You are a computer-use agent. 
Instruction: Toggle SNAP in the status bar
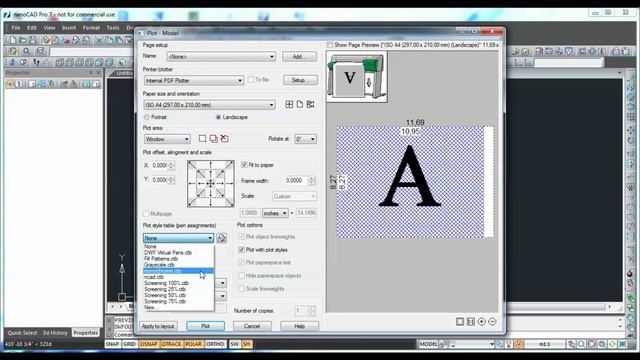click(x=113, y=344)
